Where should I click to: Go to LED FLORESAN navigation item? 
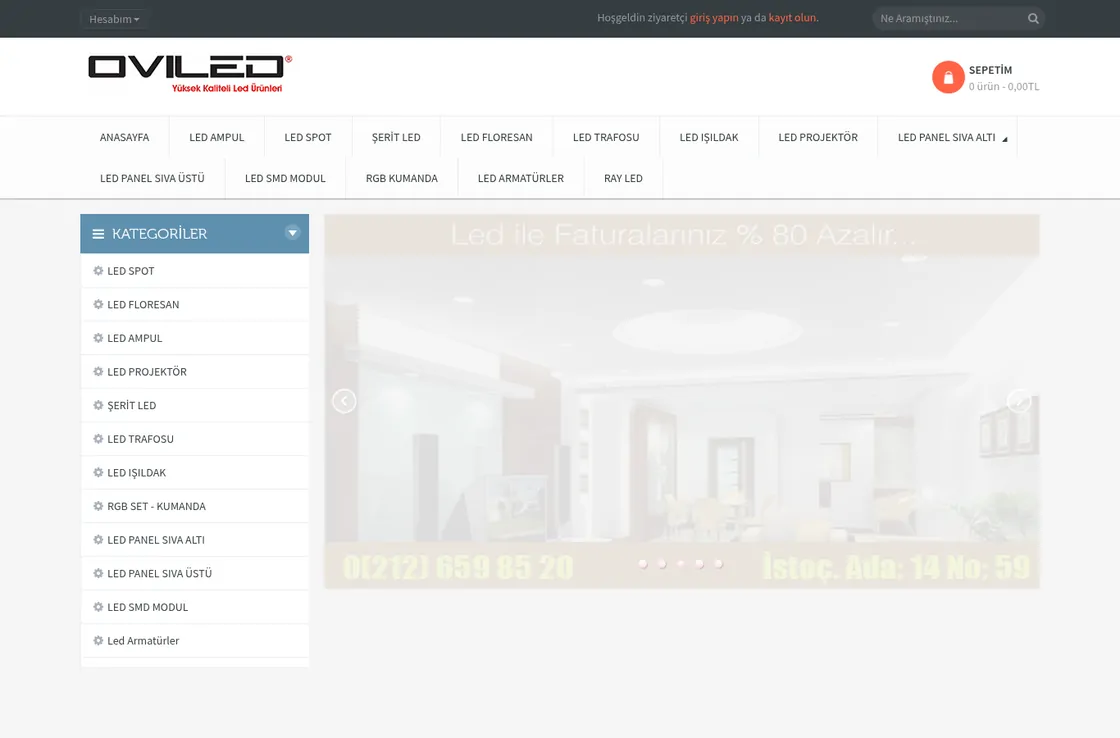click(x=496, y=137)
